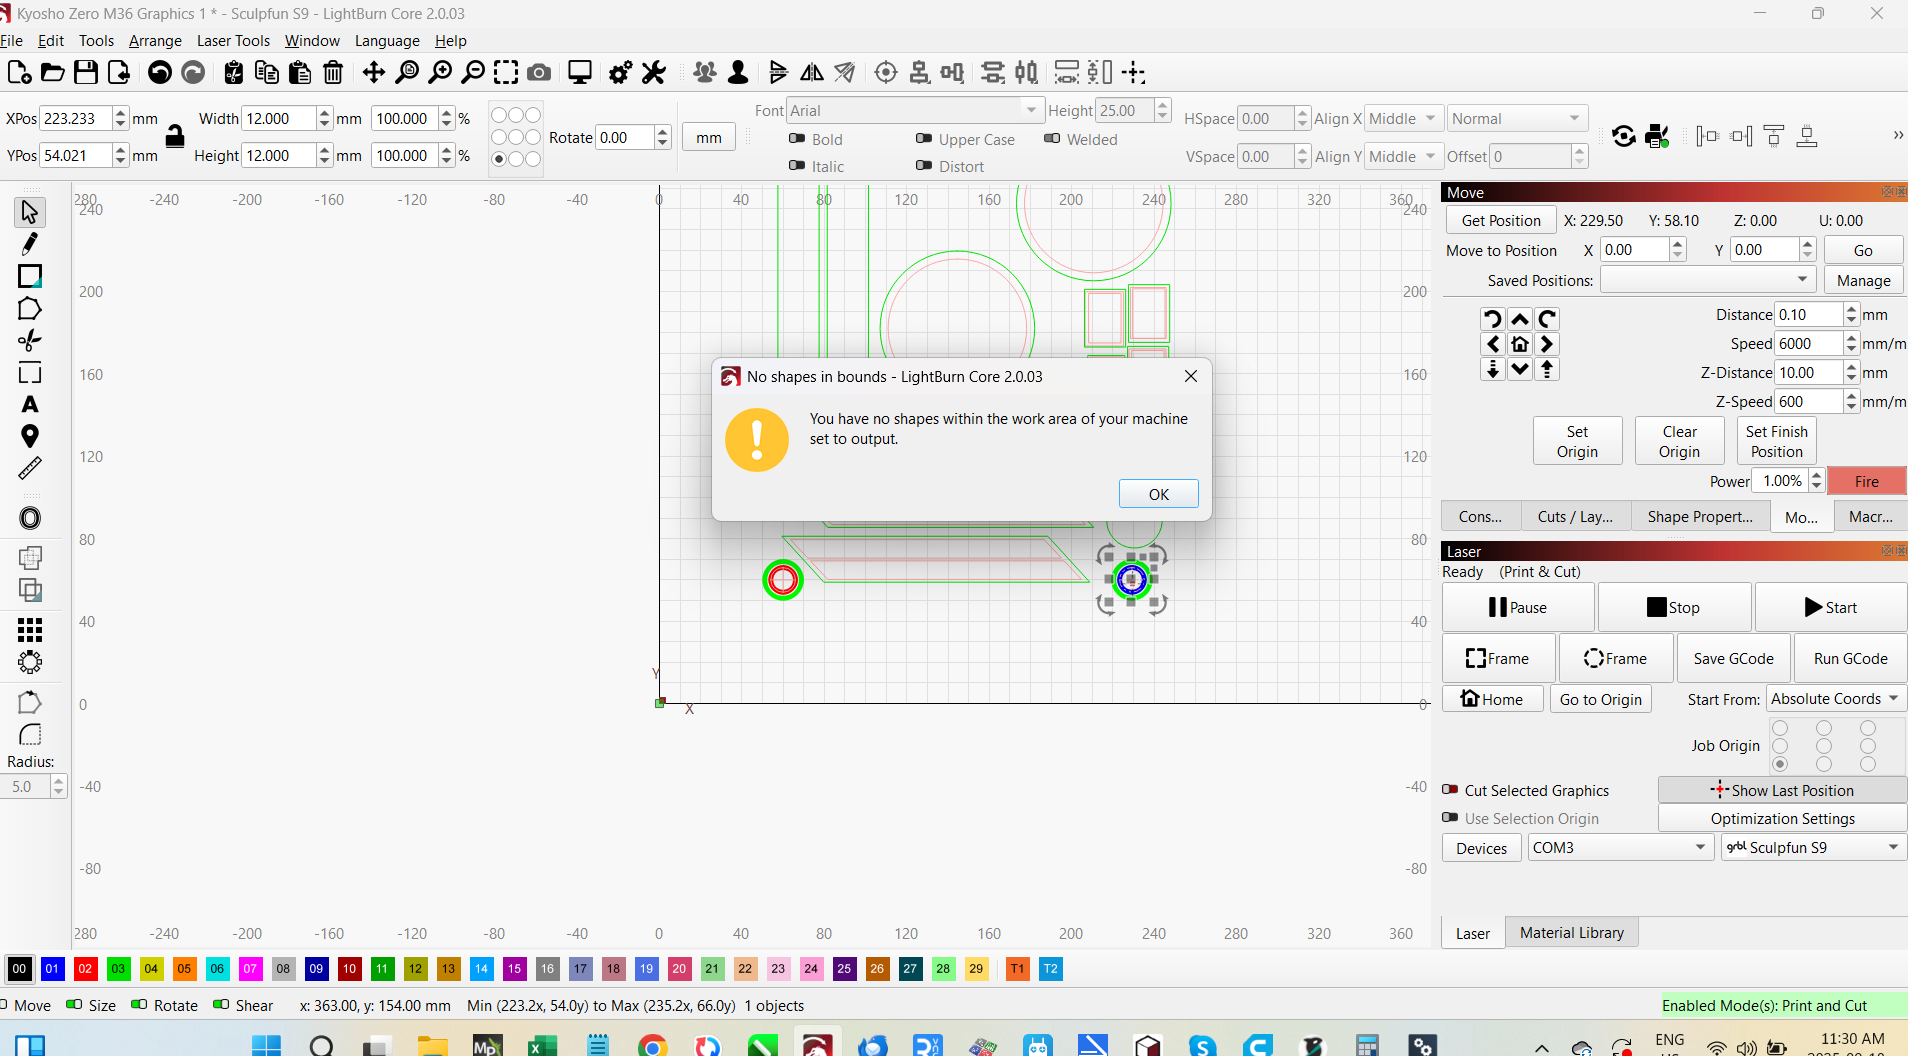This screenshot has height=1056, width=1908.
Task: Enable the Welded text toggle
Action: click(1052, 139)
